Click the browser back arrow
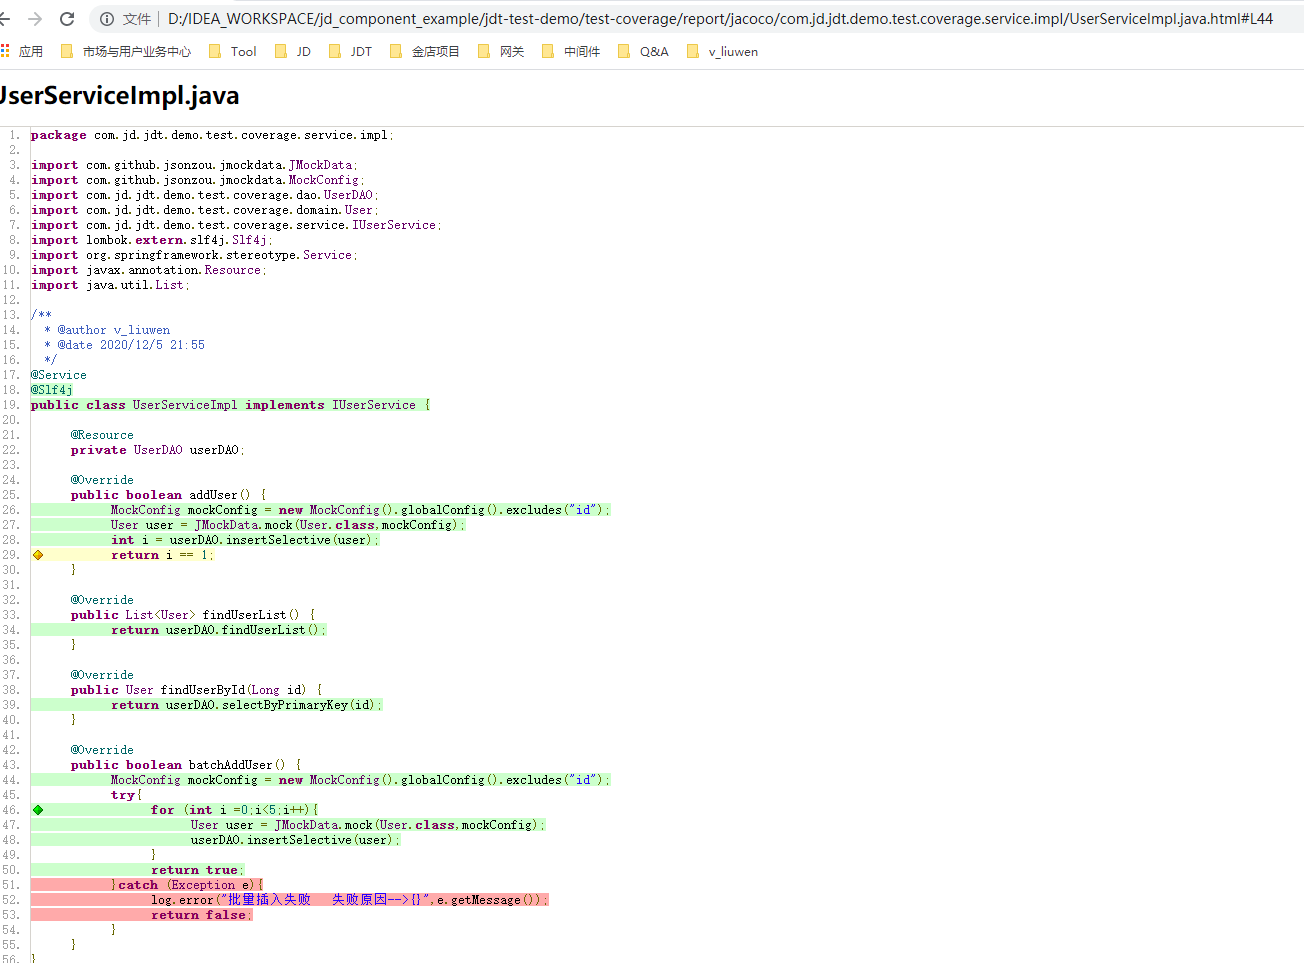This screenshot has height=963, width=1304. pyautogui.click(x=4, y=18)
